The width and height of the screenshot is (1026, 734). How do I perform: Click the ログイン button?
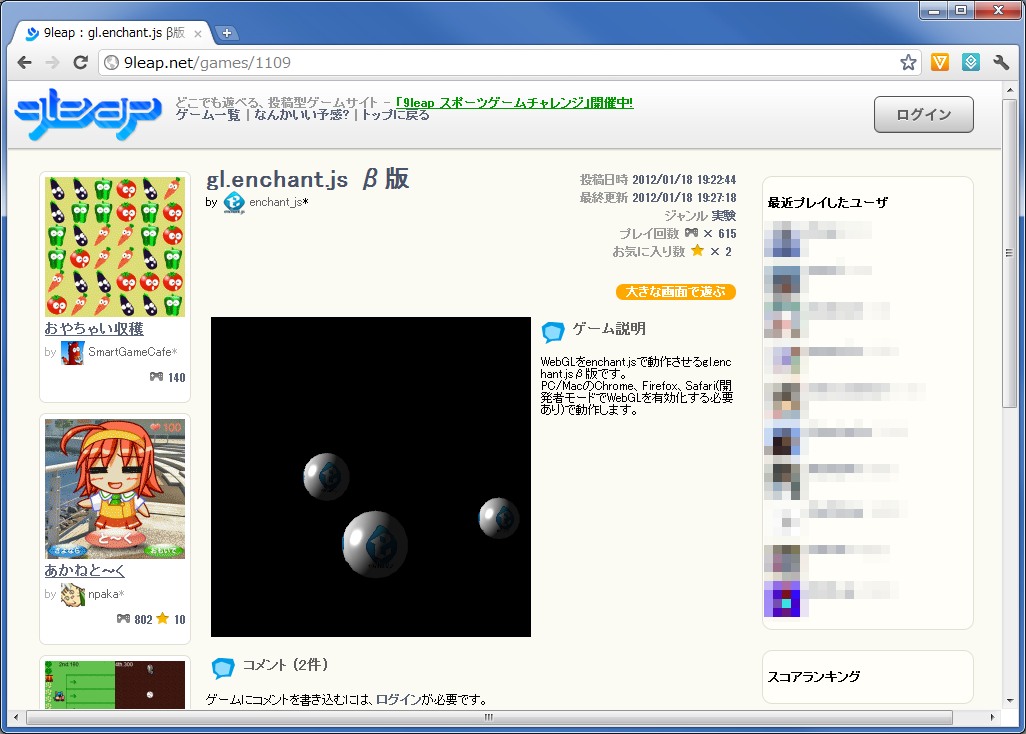coord(923,114)
